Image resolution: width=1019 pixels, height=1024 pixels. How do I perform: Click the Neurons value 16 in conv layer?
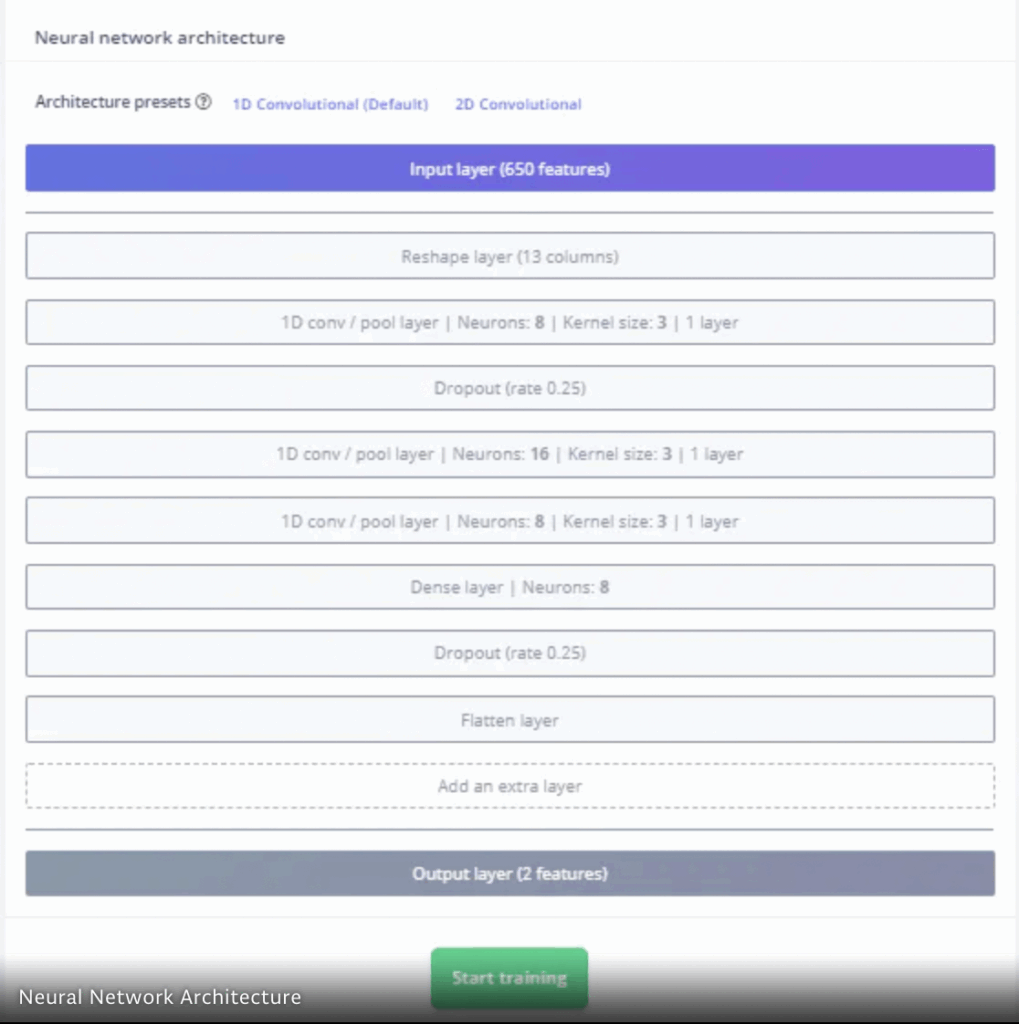[540, 454]
